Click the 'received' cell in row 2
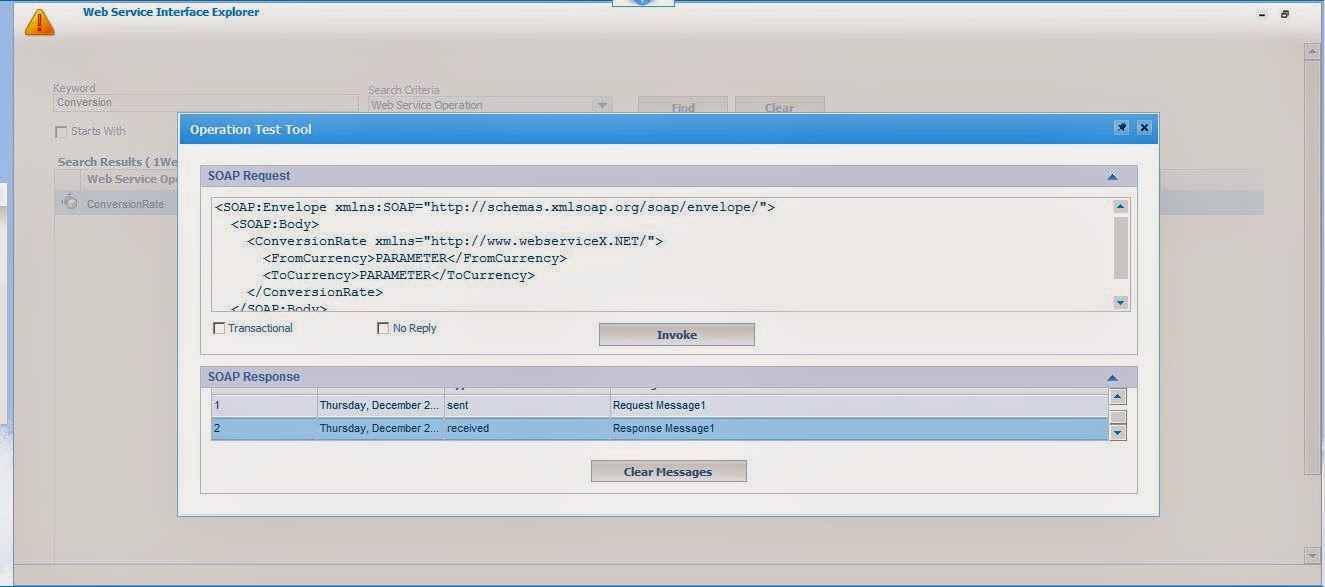The height and width of the screenshot is (587, 1325). coord(527,429)
